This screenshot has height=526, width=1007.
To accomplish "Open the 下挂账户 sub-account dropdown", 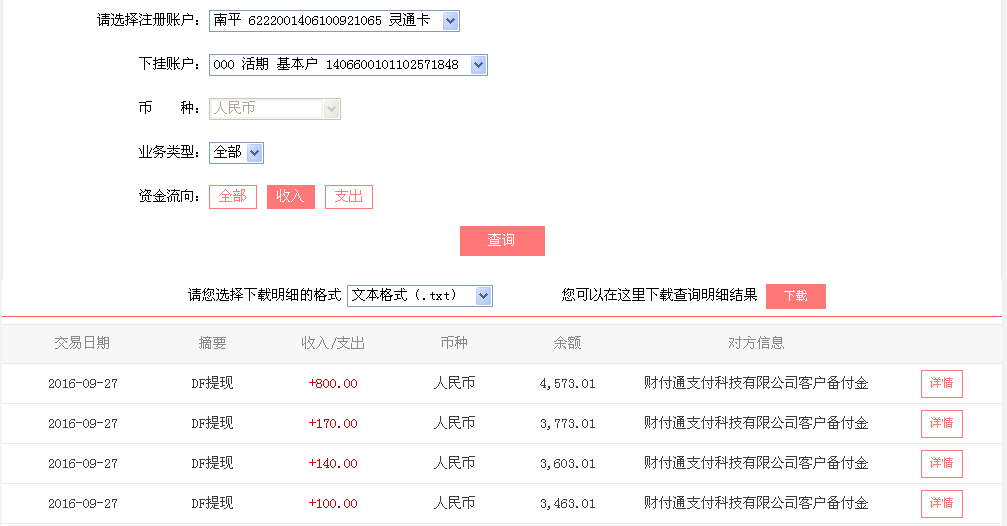I will [x=348, y=64].
